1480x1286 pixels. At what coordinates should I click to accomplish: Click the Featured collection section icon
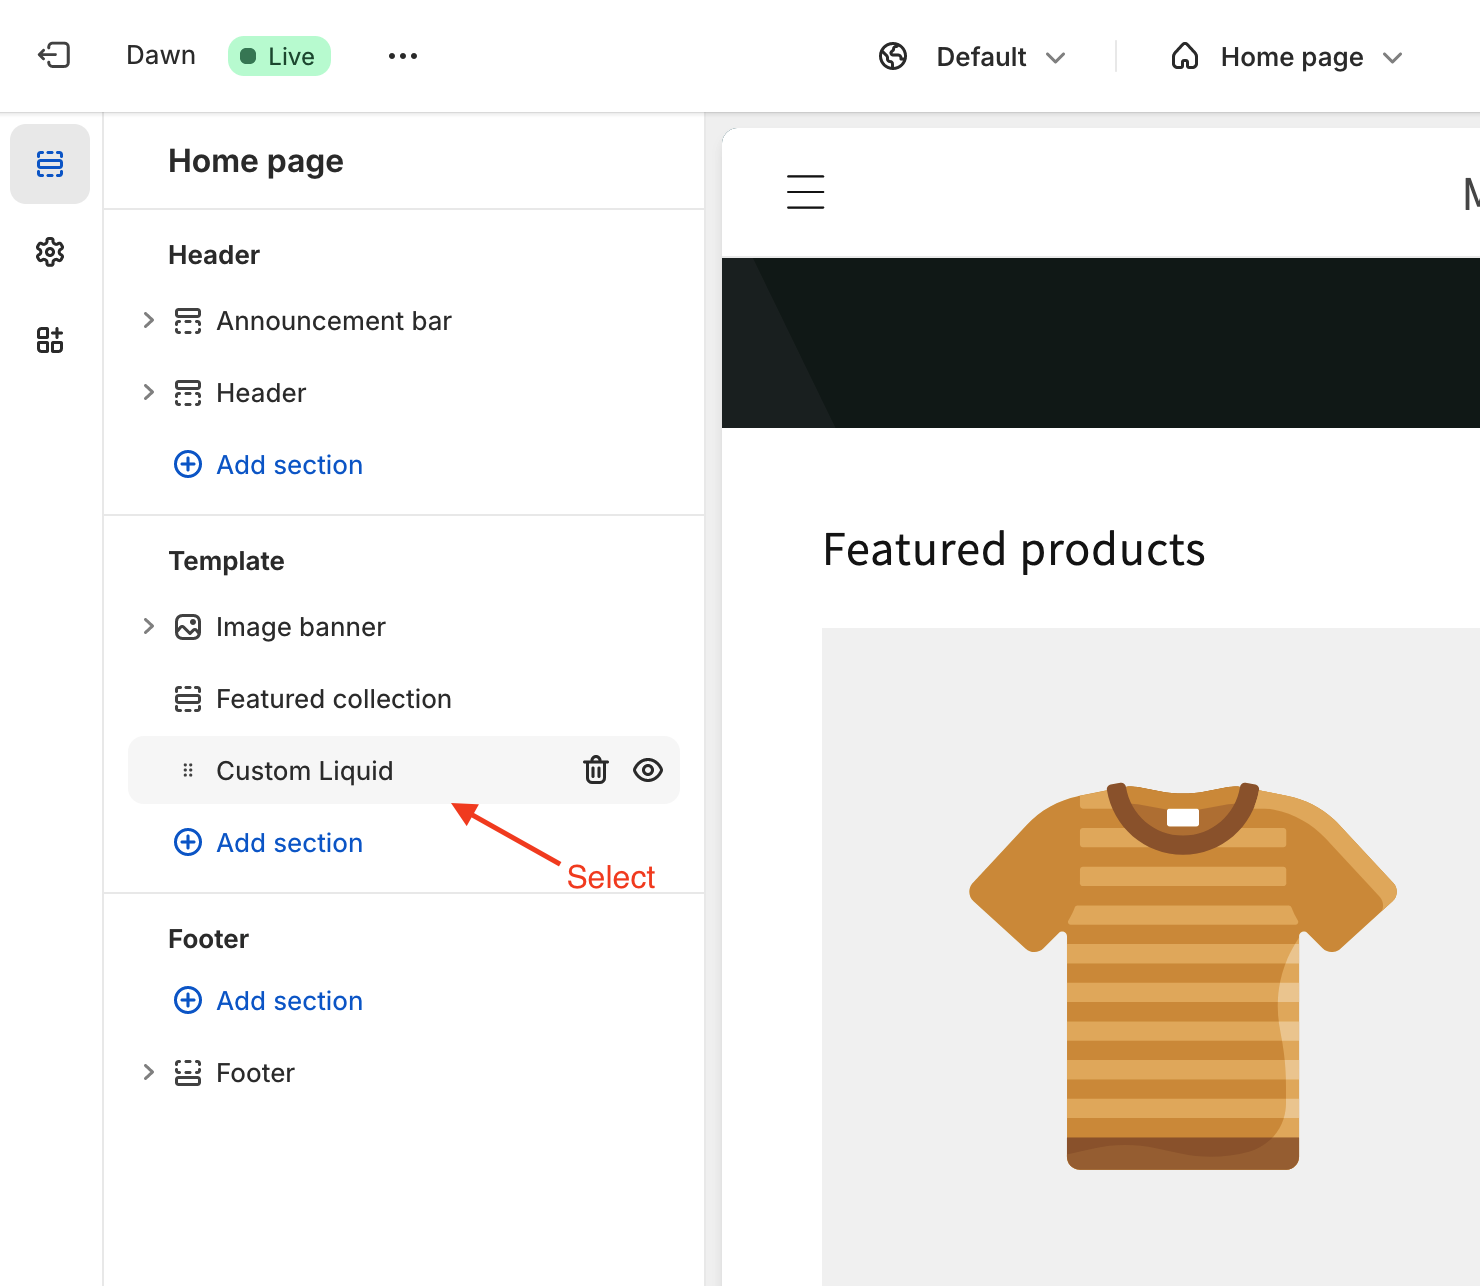(188, 699)
